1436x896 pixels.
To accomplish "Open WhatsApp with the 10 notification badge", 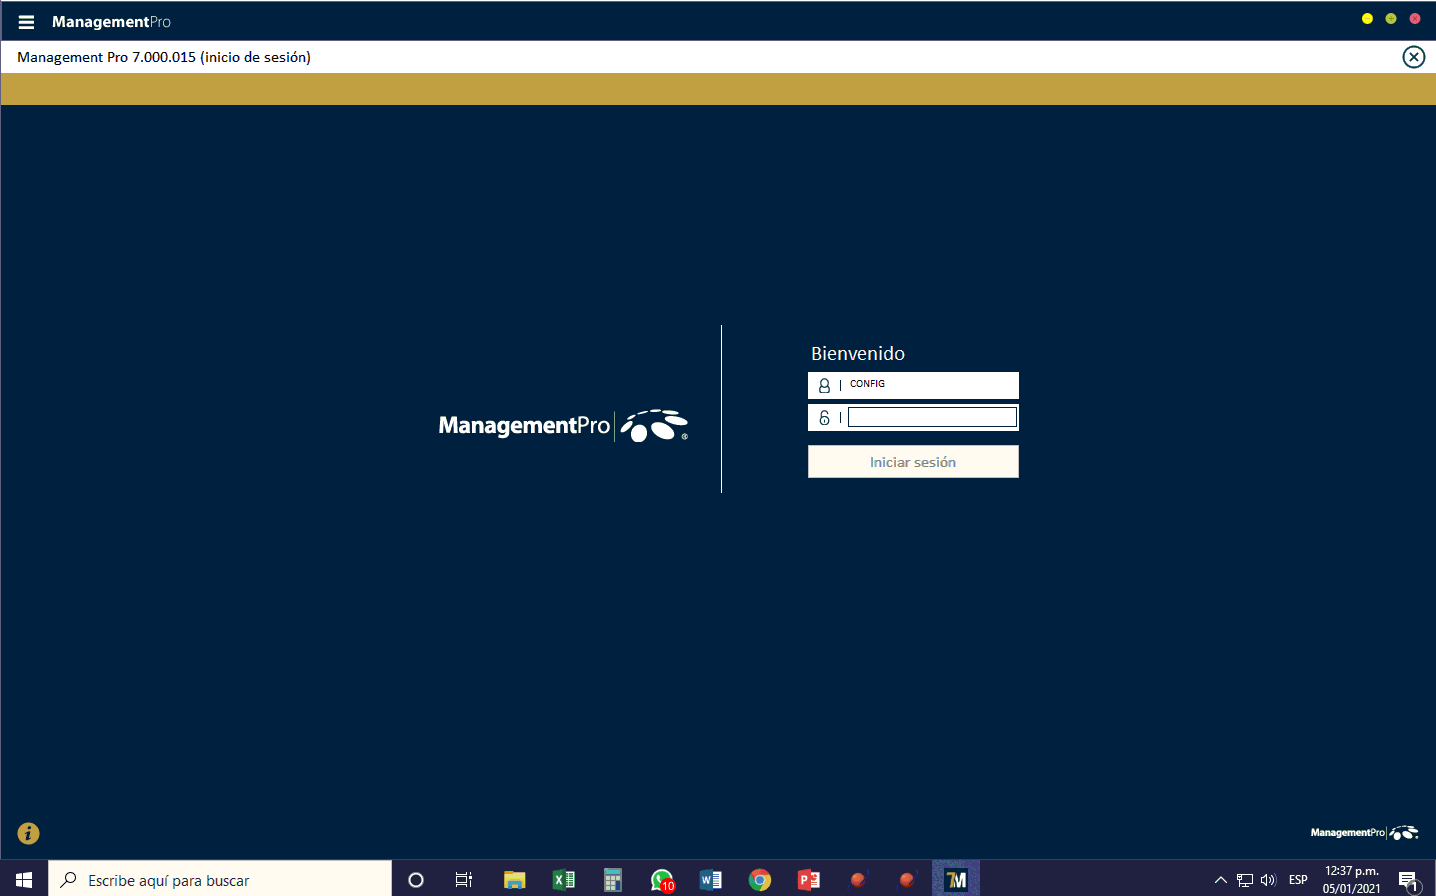I will [661, 880].
